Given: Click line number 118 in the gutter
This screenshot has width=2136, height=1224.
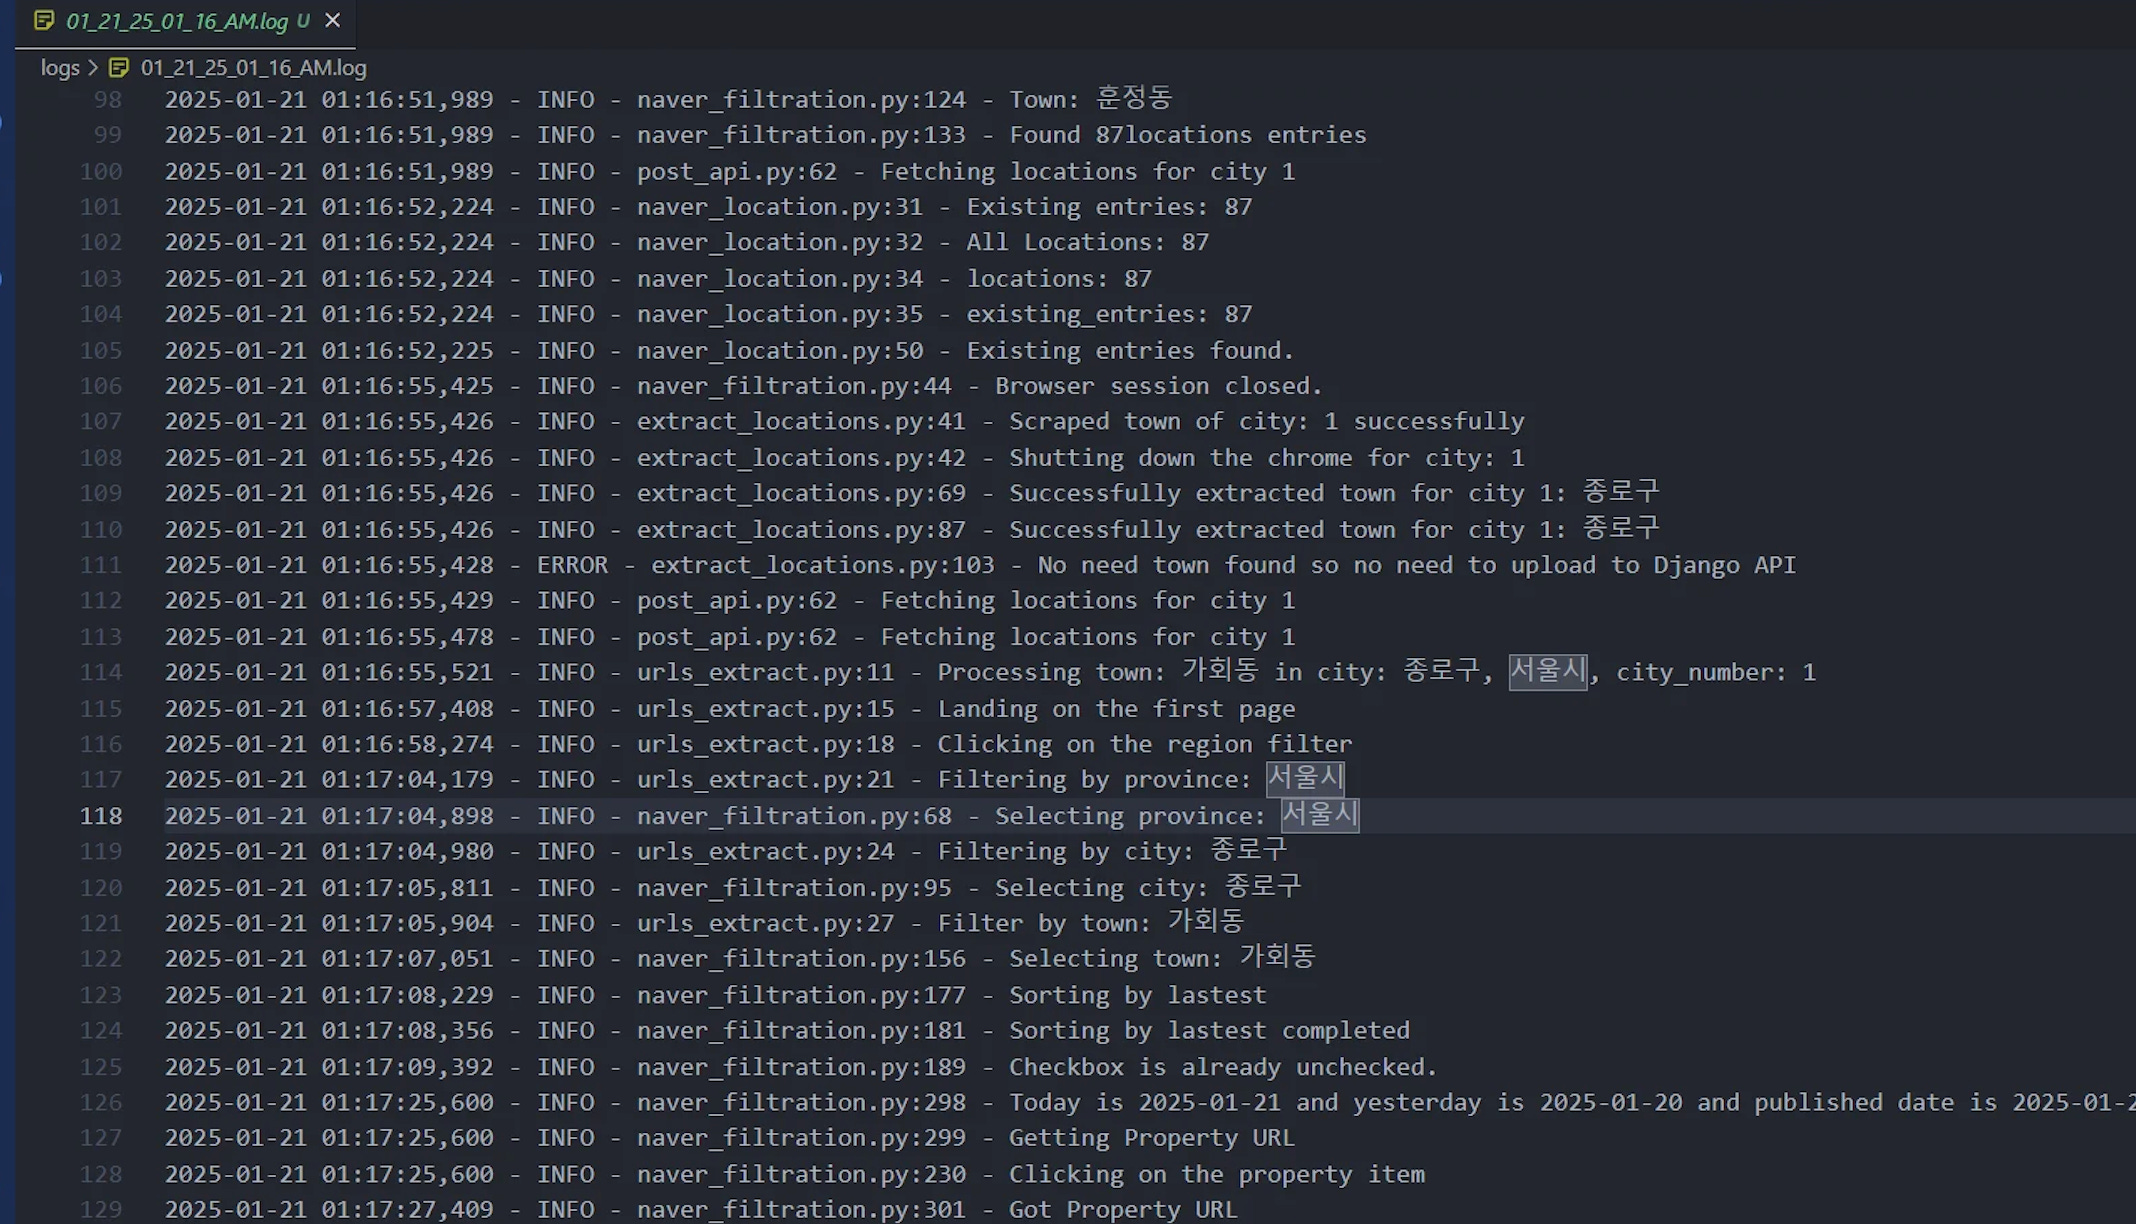Looking at the screenshot, I should coord(101,816).
